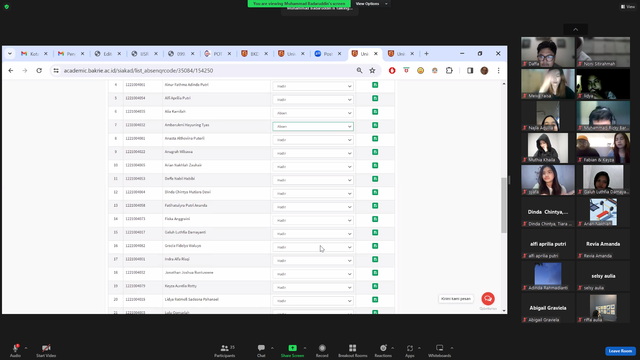Click the green action icon for Fiska Anggraini

click(375, 219)
